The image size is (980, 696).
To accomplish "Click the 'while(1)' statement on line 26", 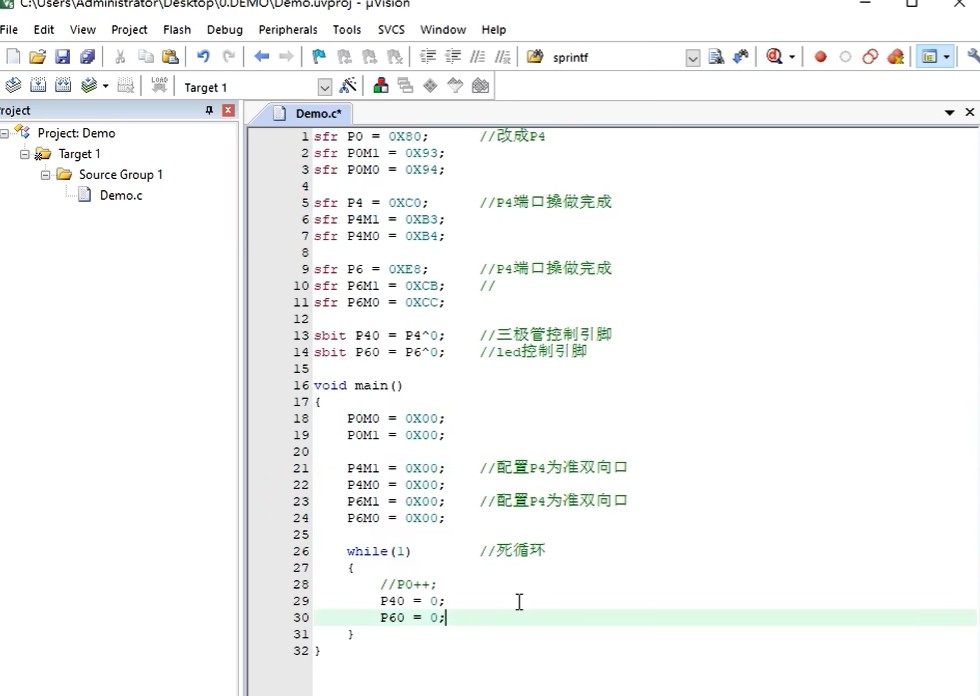I will [379, 552].
